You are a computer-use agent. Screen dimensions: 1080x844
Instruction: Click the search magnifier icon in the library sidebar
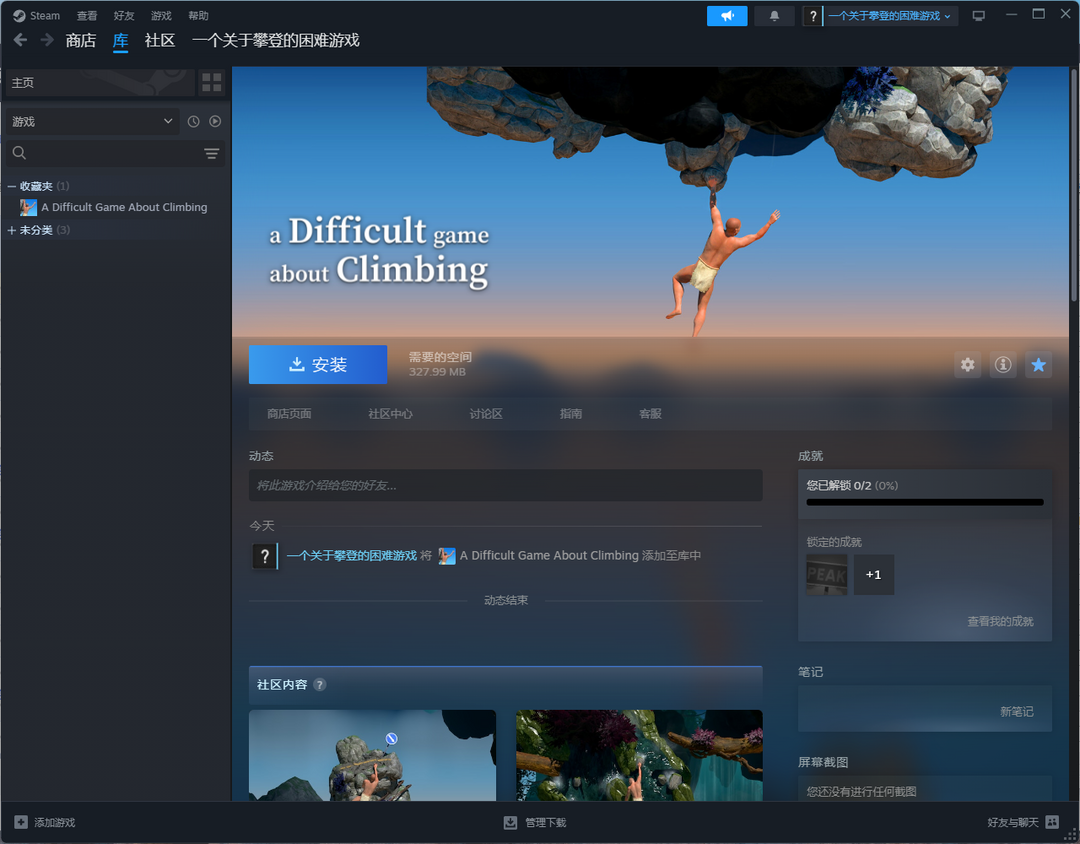[19, 153]
